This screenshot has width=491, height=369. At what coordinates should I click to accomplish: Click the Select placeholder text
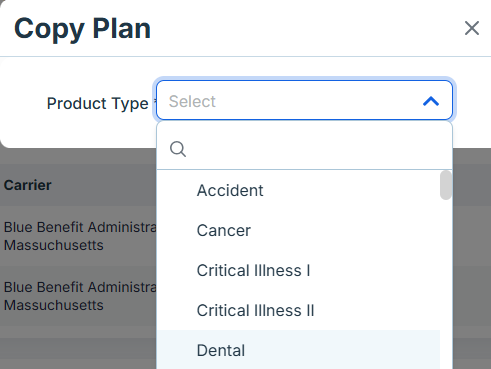click(192, 101)
